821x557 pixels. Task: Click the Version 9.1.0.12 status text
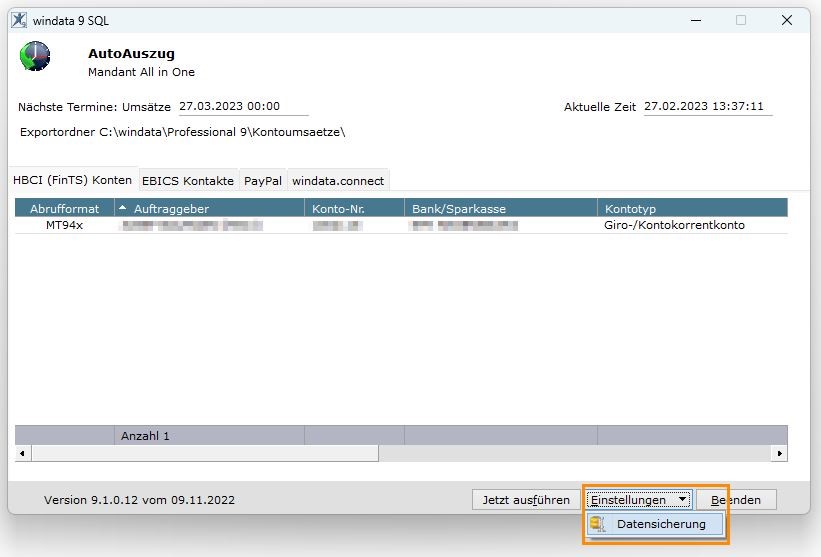pos(139,500)
